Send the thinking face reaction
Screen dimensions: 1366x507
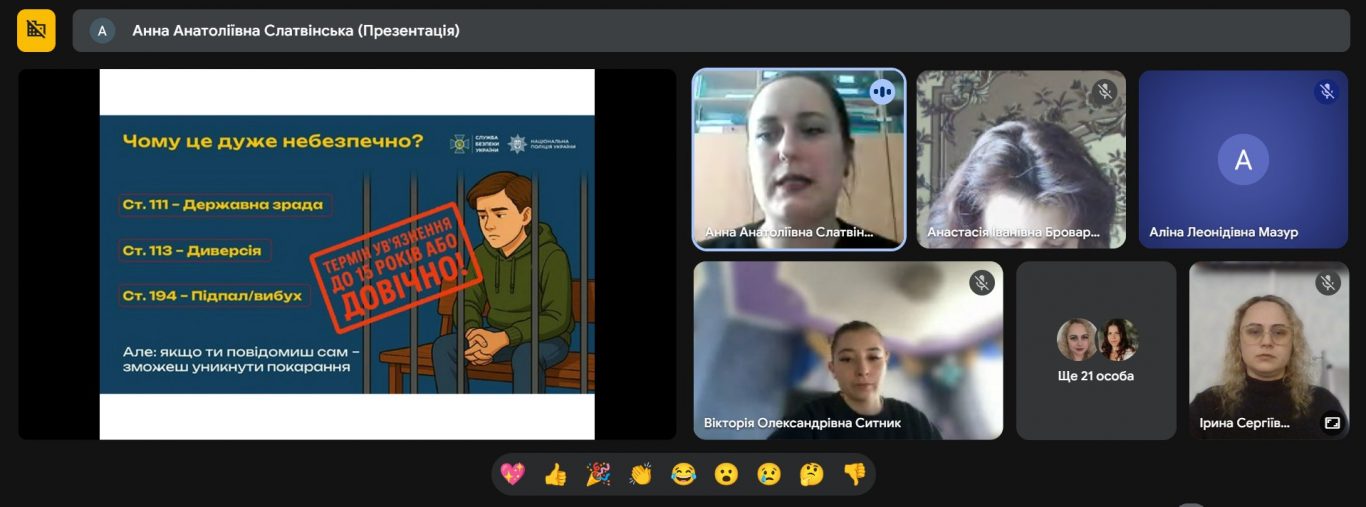tap(812, 474)
